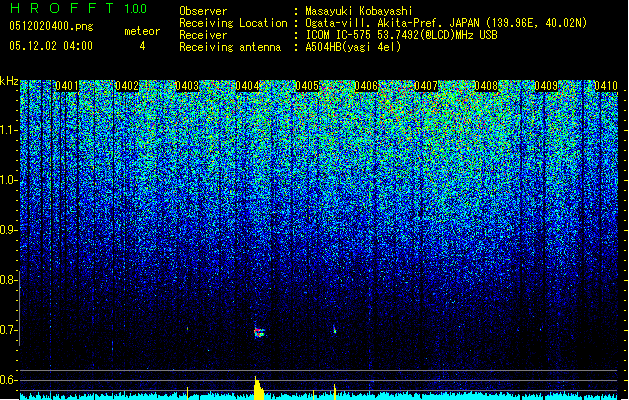
Task: Click the 0404 time marker label
Action: (x=247, y=86)
